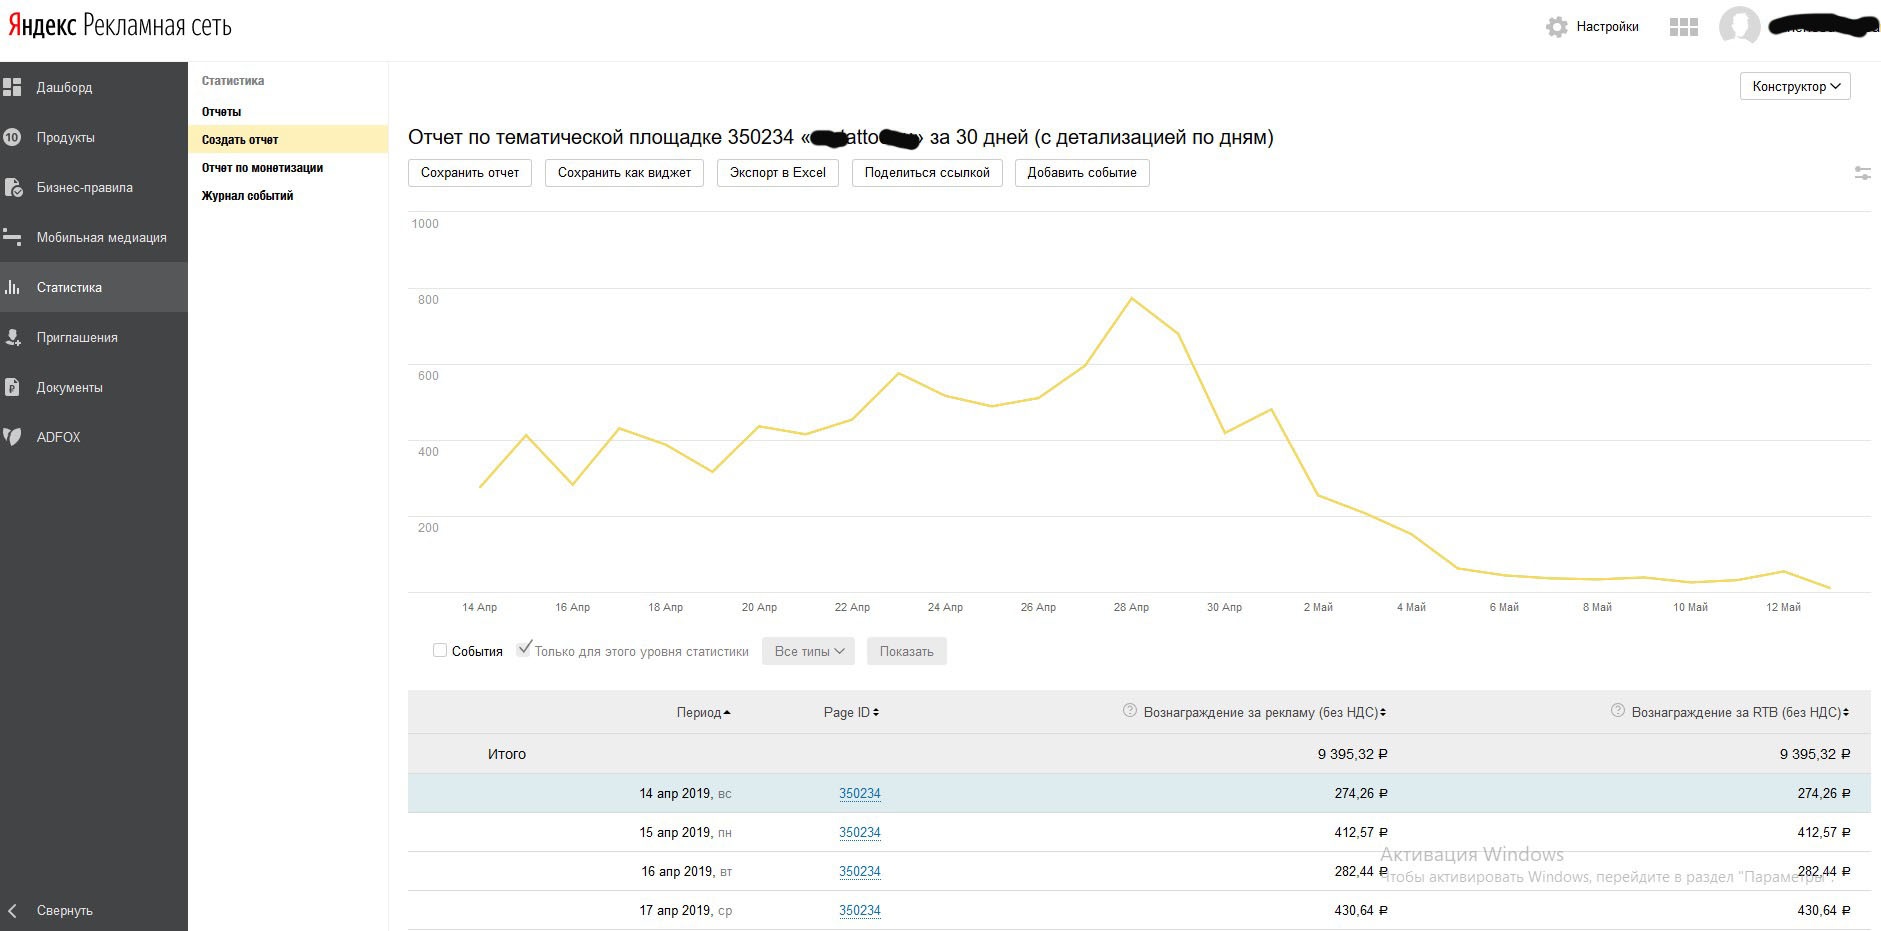Open the Invitations sidebar icon
This screenshot has height=931, width=1881.
pyautogui.click(x=12, y=337)
